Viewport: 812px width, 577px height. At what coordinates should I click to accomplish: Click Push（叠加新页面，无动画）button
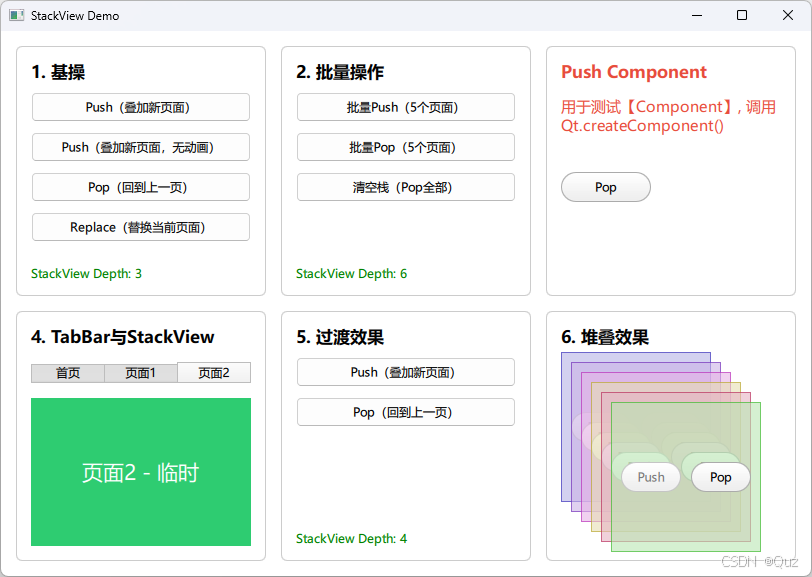click(141, 147)
